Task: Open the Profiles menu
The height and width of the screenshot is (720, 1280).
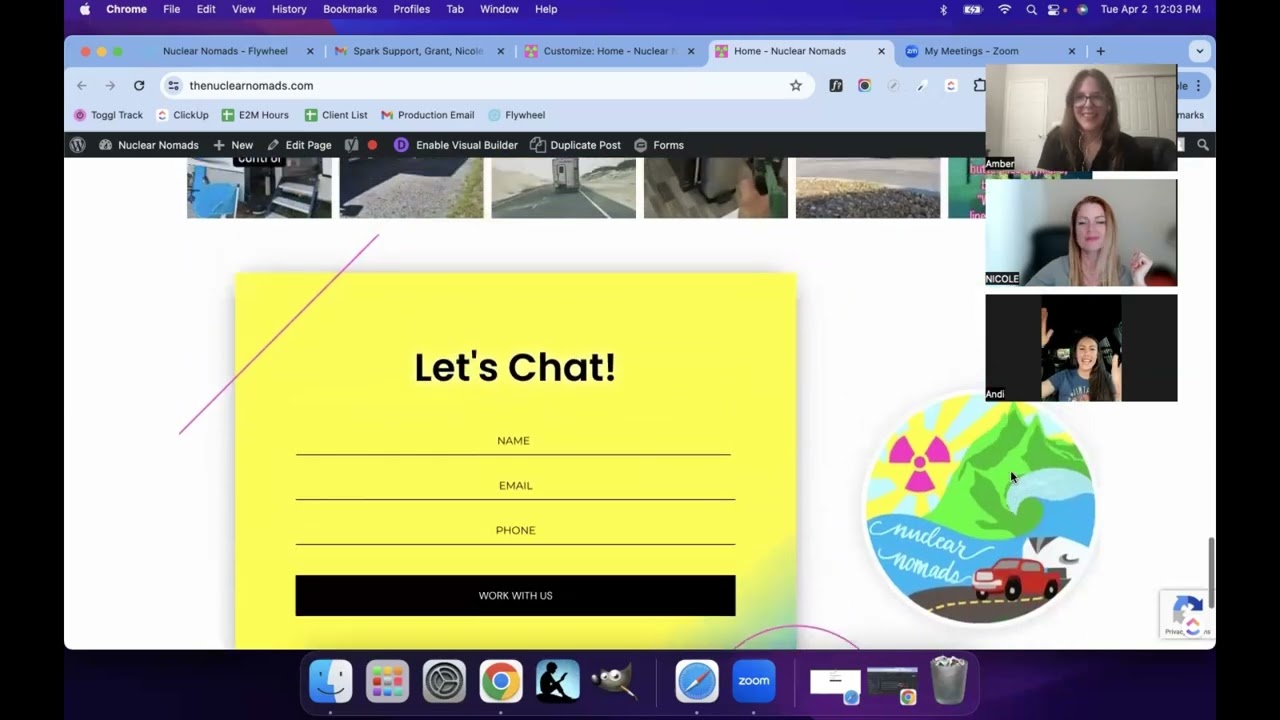Action: coord(411,9)
